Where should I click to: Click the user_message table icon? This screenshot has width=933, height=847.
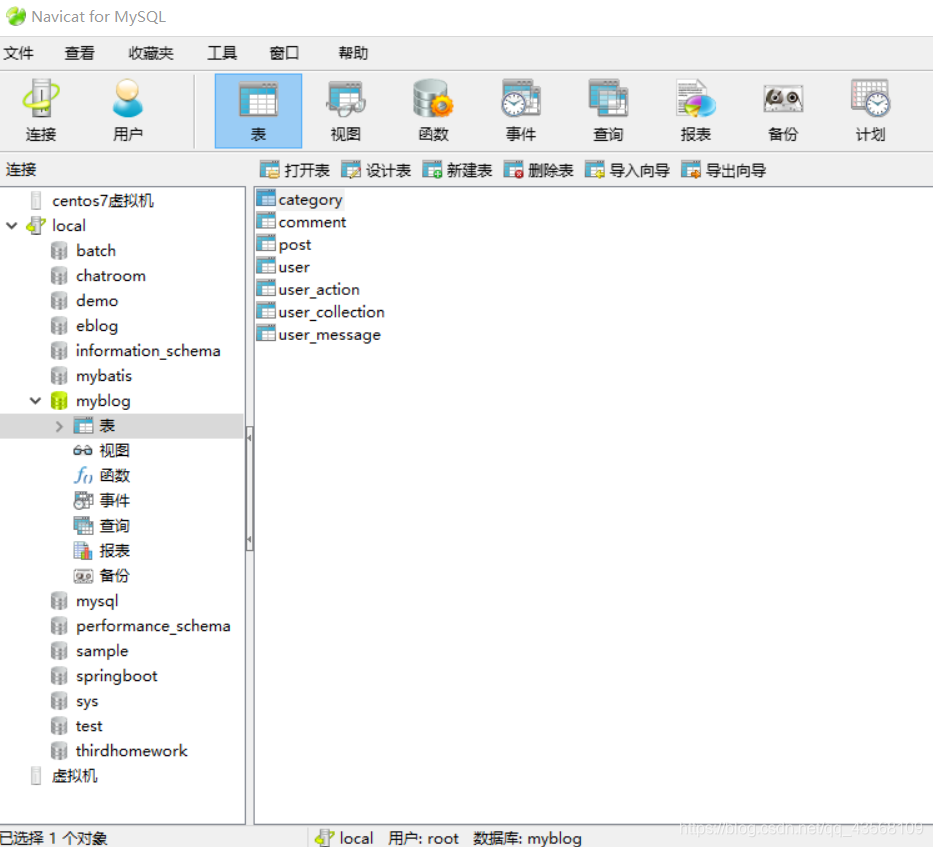click(x=266, y=334)
